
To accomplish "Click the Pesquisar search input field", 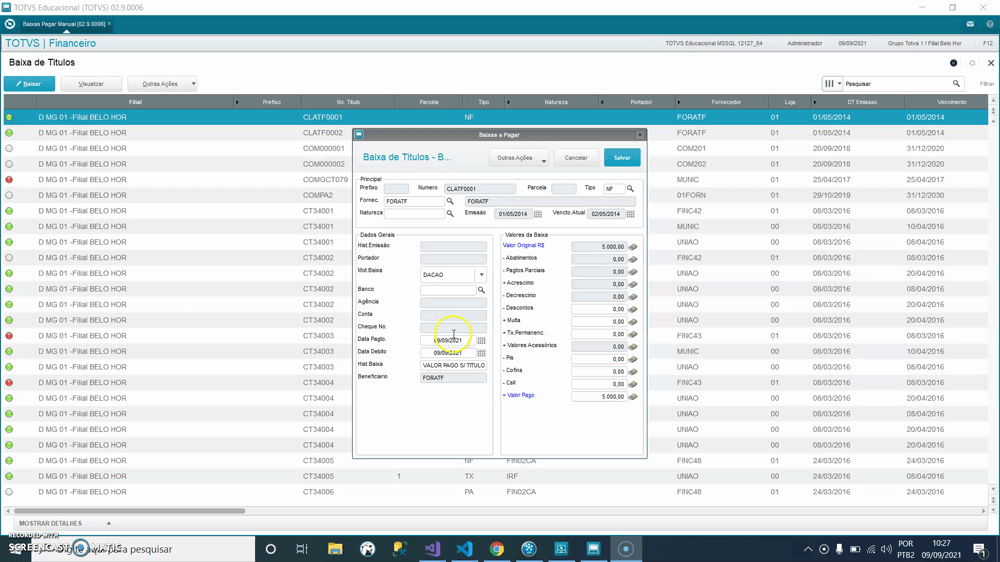I will (x=896, y=84).
